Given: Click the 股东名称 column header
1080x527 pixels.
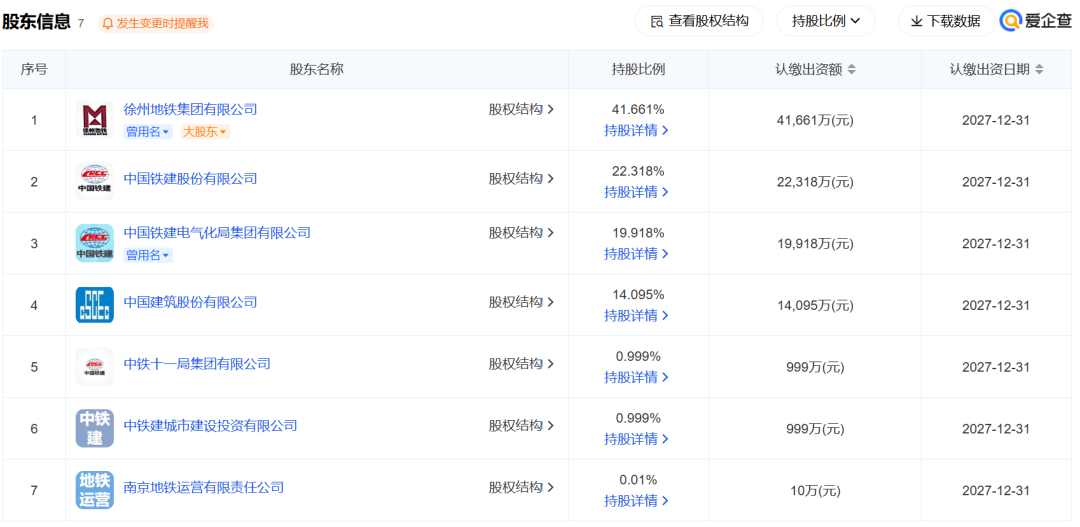Looking at the screenshot, I should 317,69.
